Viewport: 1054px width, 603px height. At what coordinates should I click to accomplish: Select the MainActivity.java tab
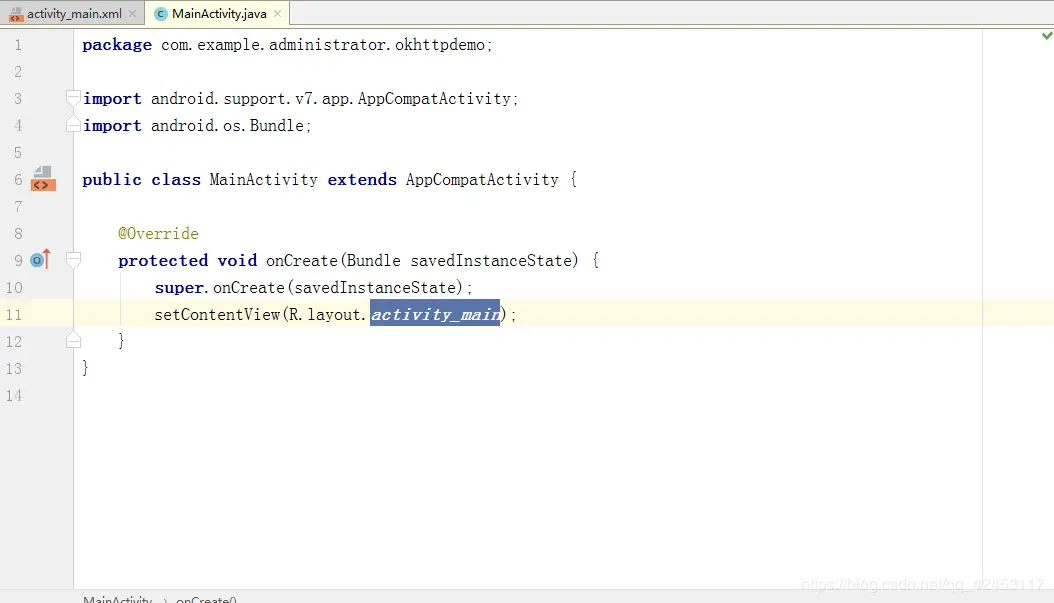pyautogui.click(x=218, y=13)
